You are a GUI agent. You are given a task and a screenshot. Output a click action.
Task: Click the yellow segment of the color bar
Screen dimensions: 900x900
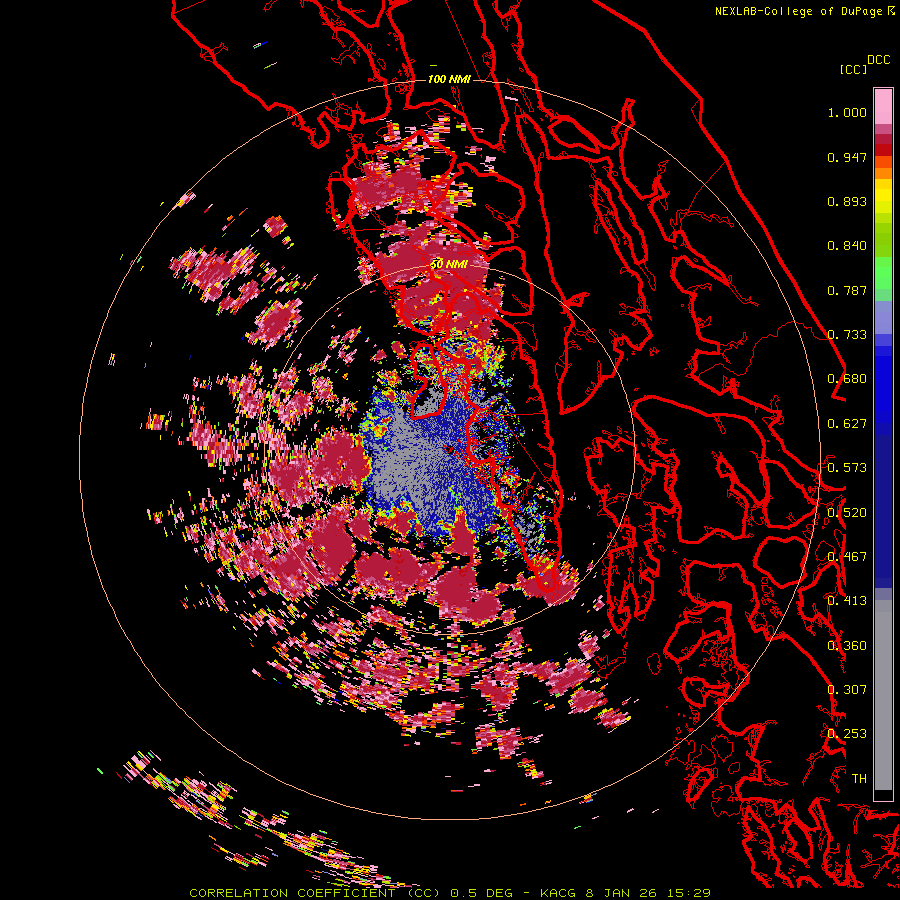click(883, 196)
